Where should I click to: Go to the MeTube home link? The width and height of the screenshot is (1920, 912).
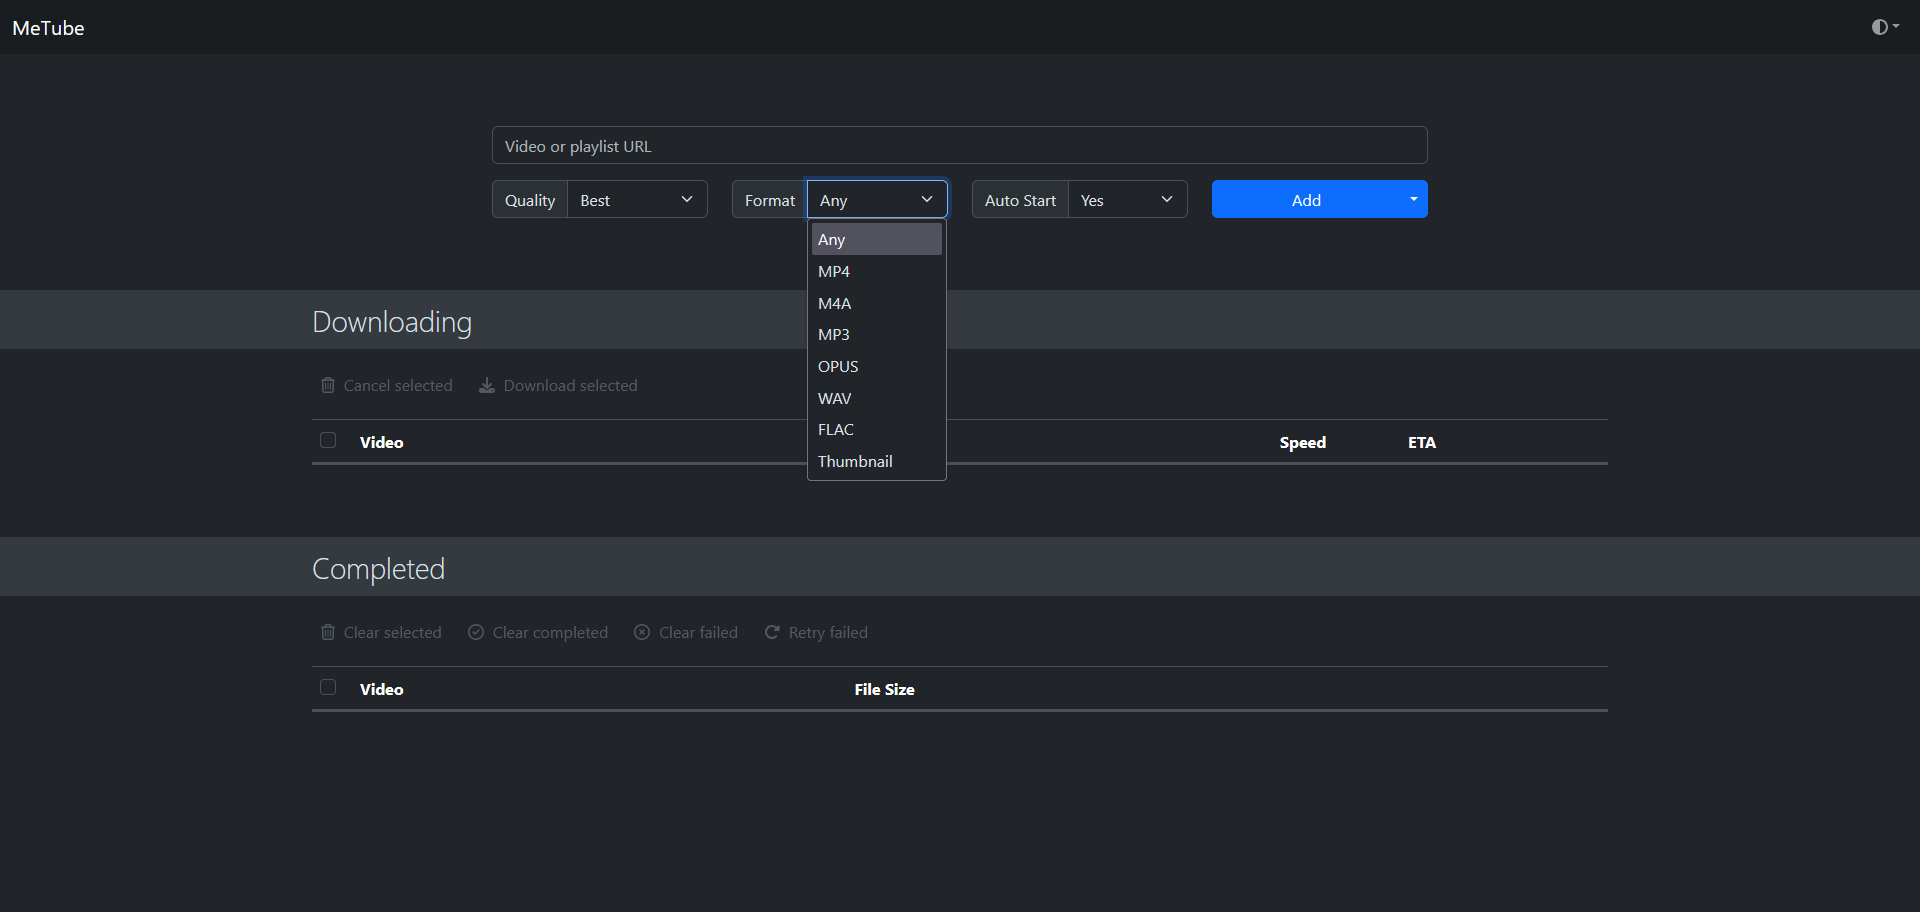point(48,28)
